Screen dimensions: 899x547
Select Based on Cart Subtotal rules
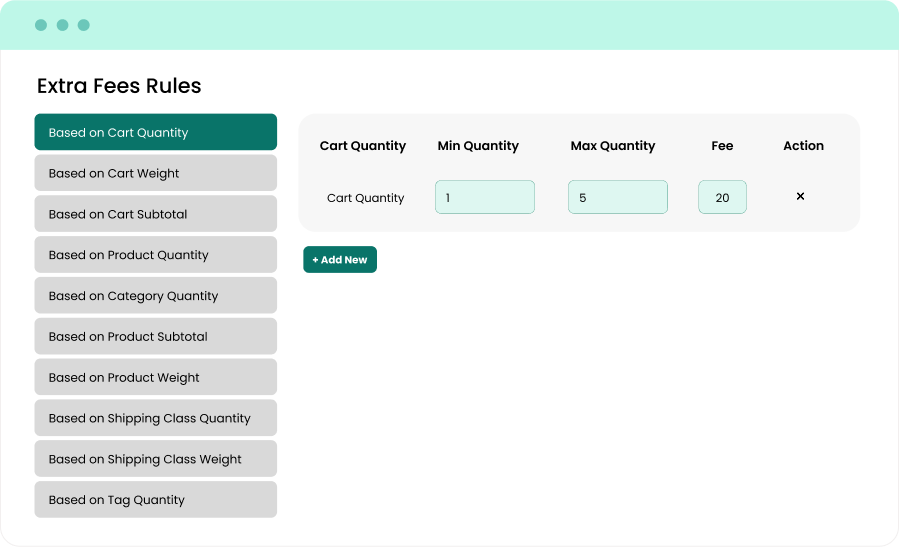pyautogui.click(x=155, y=214)
